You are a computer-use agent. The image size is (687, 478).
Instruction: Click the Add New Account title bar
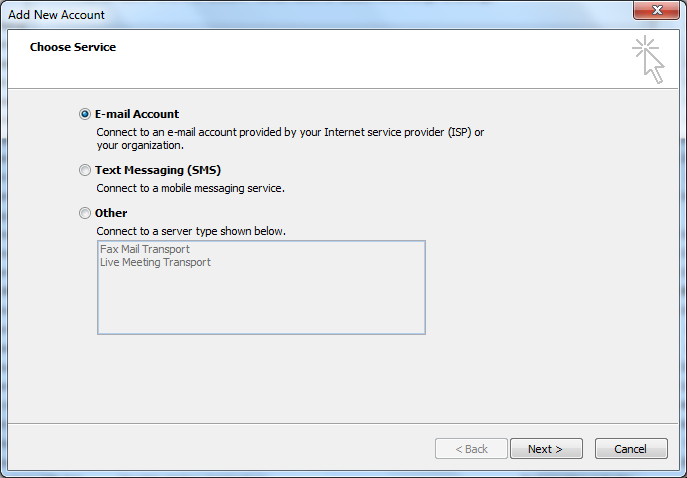(x=300, y=14)
